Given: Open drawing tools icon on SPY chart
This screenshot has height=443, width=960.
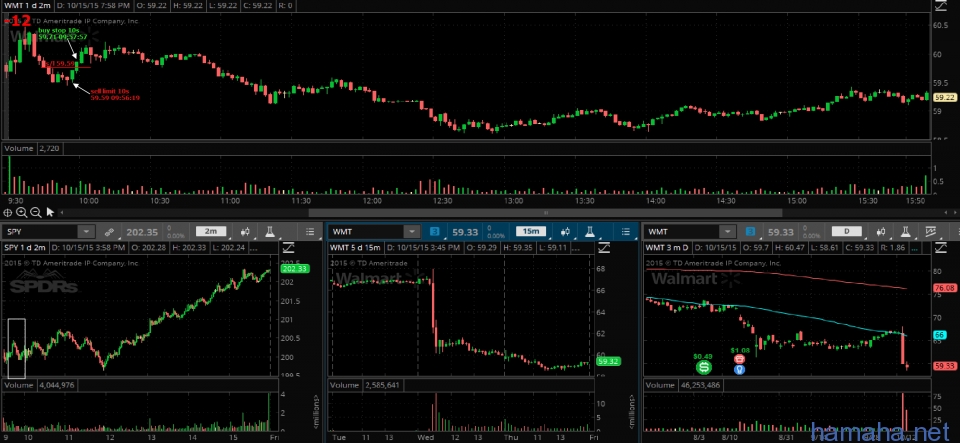Looking at the screenshot, I should 288,248.
